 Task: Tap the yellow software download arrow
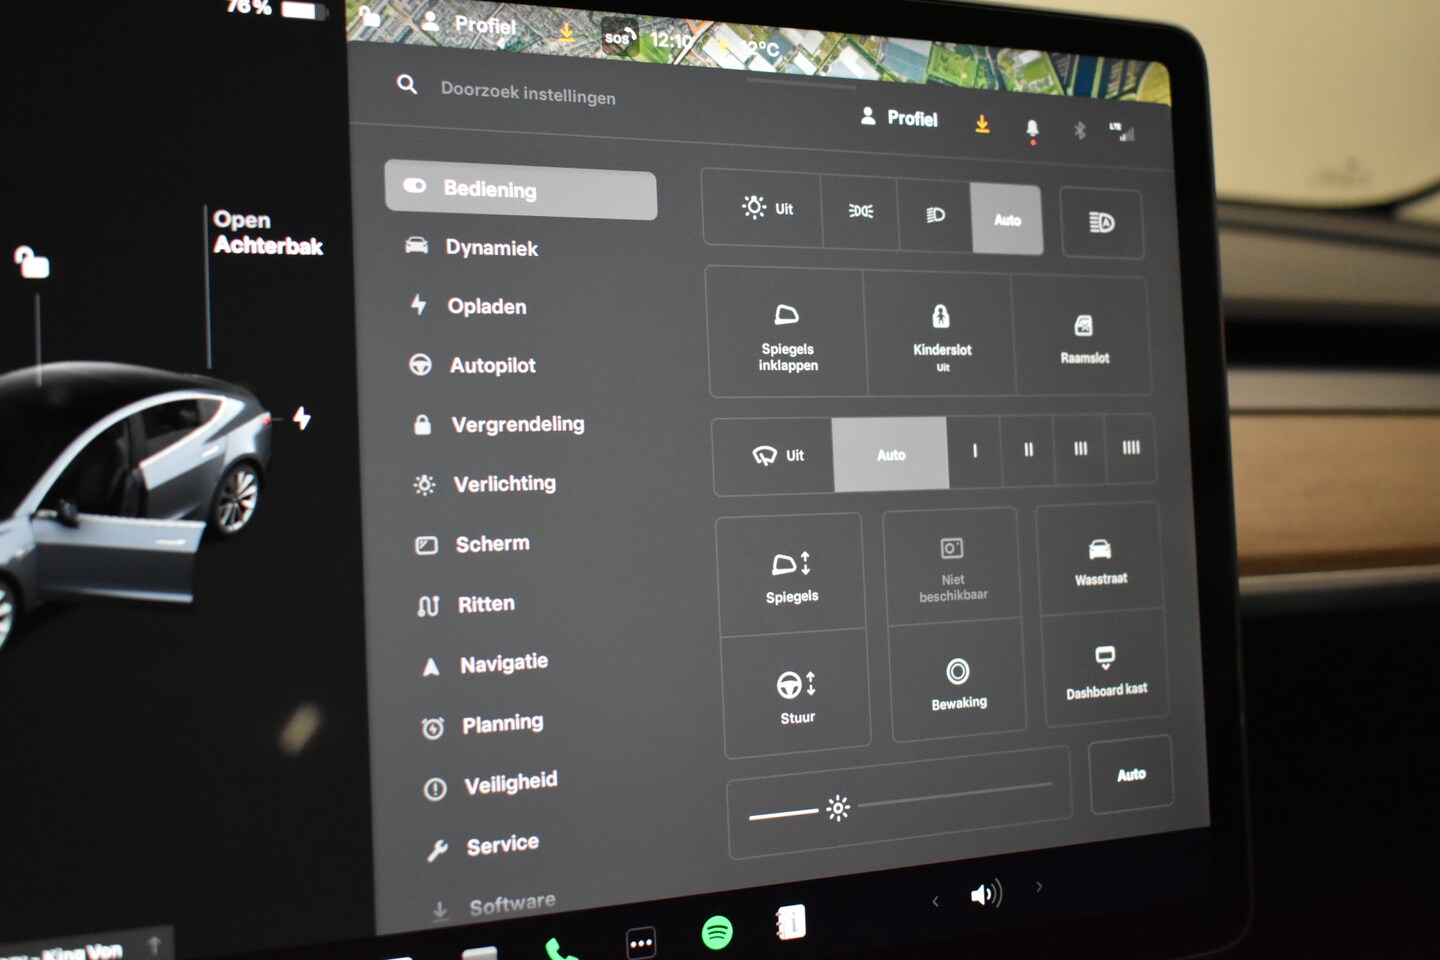pos(982,123)
